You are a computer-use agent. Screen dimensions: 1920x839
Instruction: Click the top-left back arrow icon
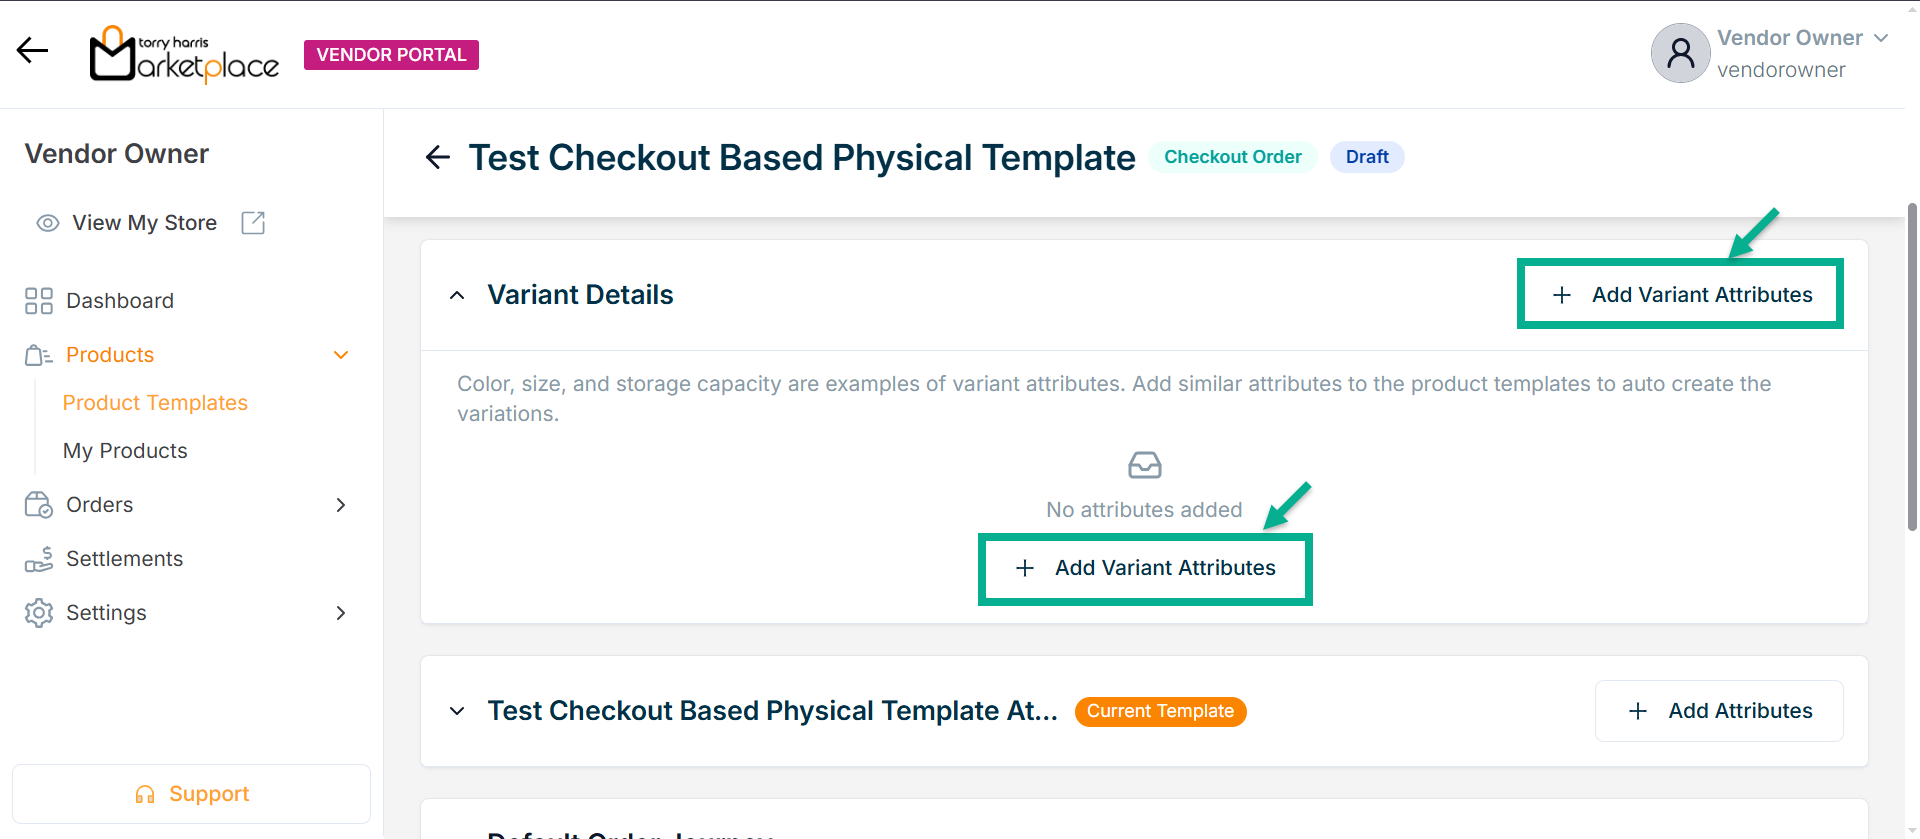coord(32,51)
